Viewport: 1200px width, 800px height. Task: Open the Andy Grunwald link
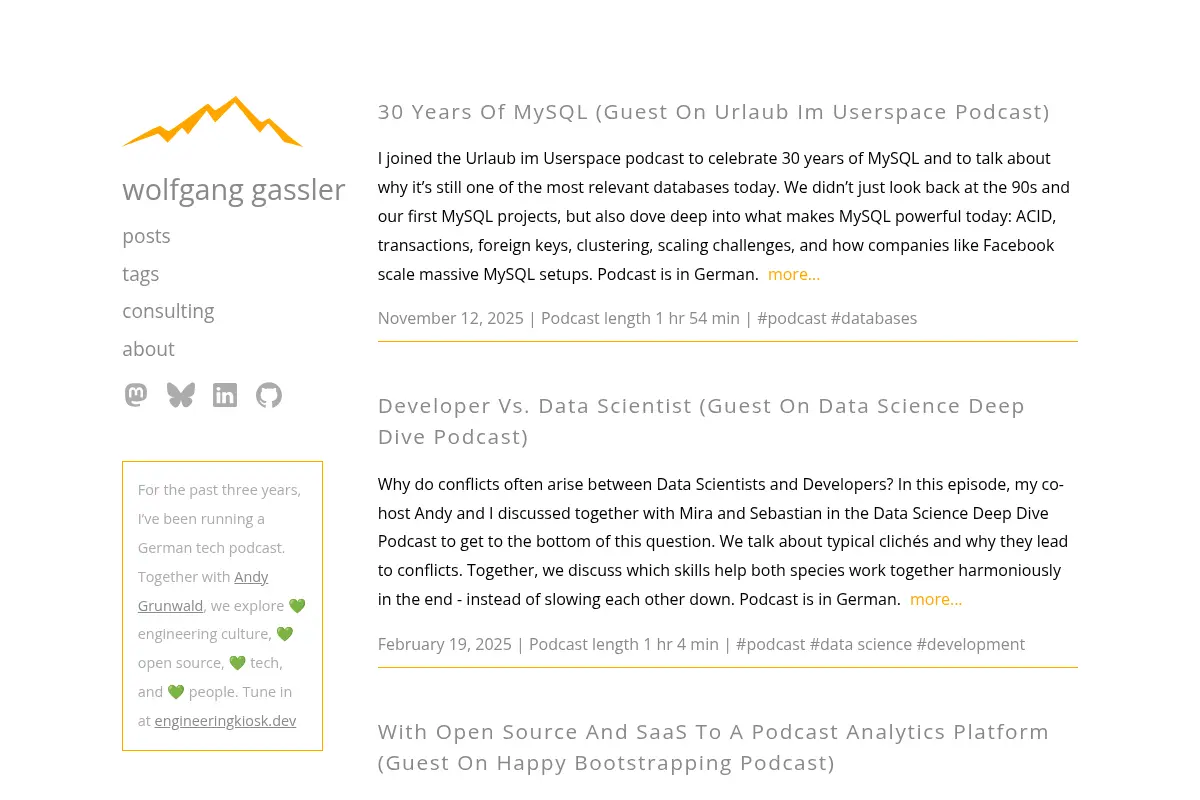coord(203,591)
